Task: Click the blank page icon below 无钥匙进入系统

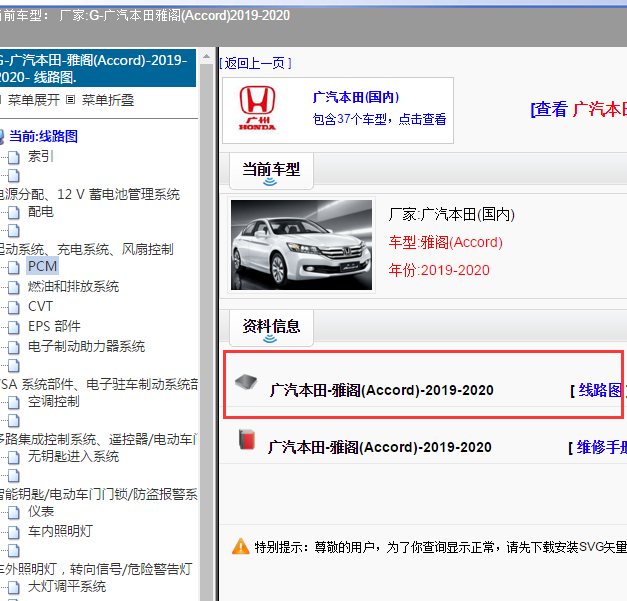Action: (x=14, y=475)
